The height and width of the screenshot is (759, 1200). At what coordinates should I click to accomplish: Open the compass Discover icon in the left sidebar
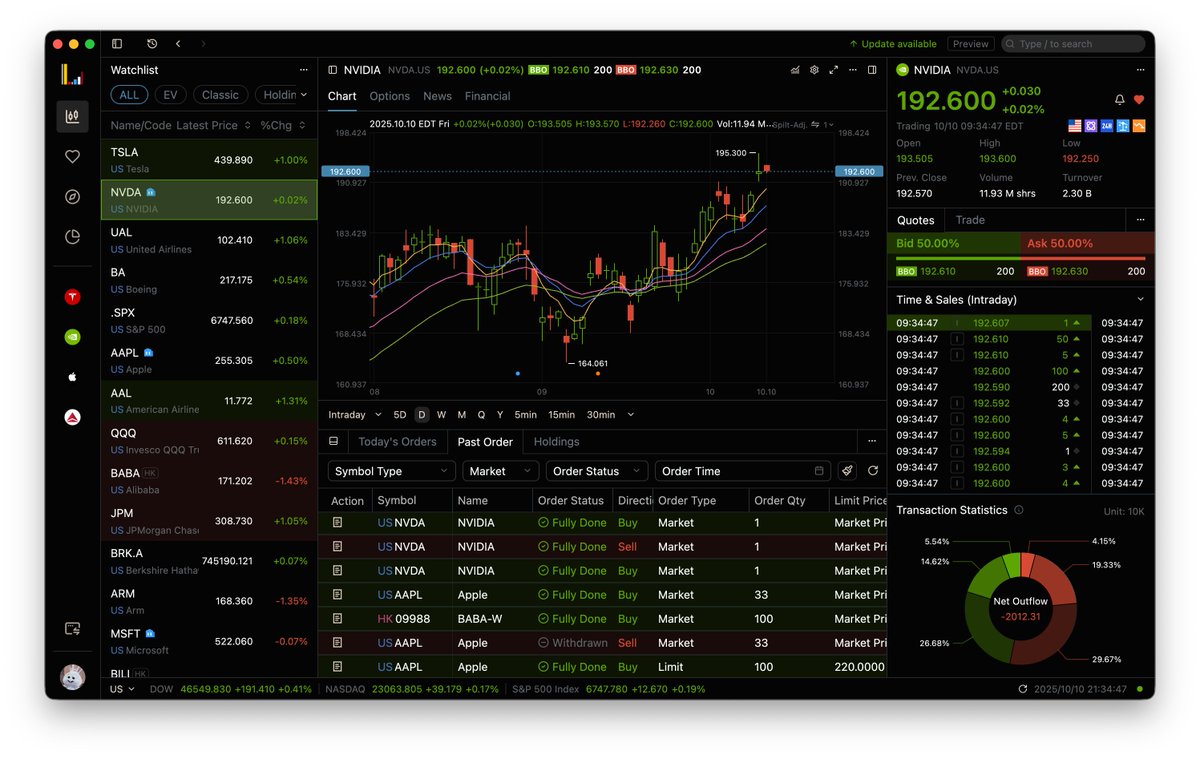point(72,197)
